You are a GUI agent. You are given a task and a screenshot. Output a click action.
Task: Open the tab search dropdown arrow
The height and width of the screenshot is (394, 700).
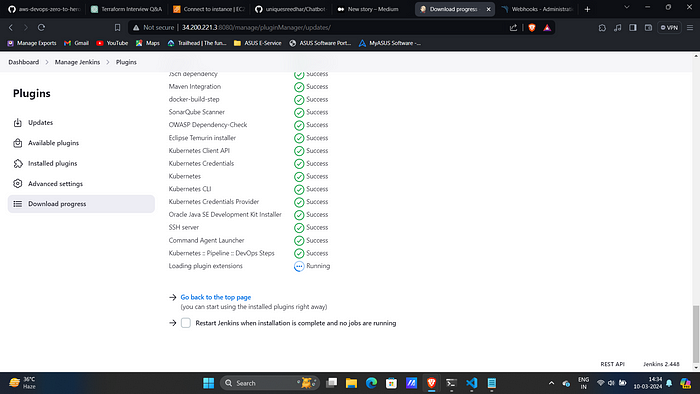pyautogui.click(x=626, y=7)
